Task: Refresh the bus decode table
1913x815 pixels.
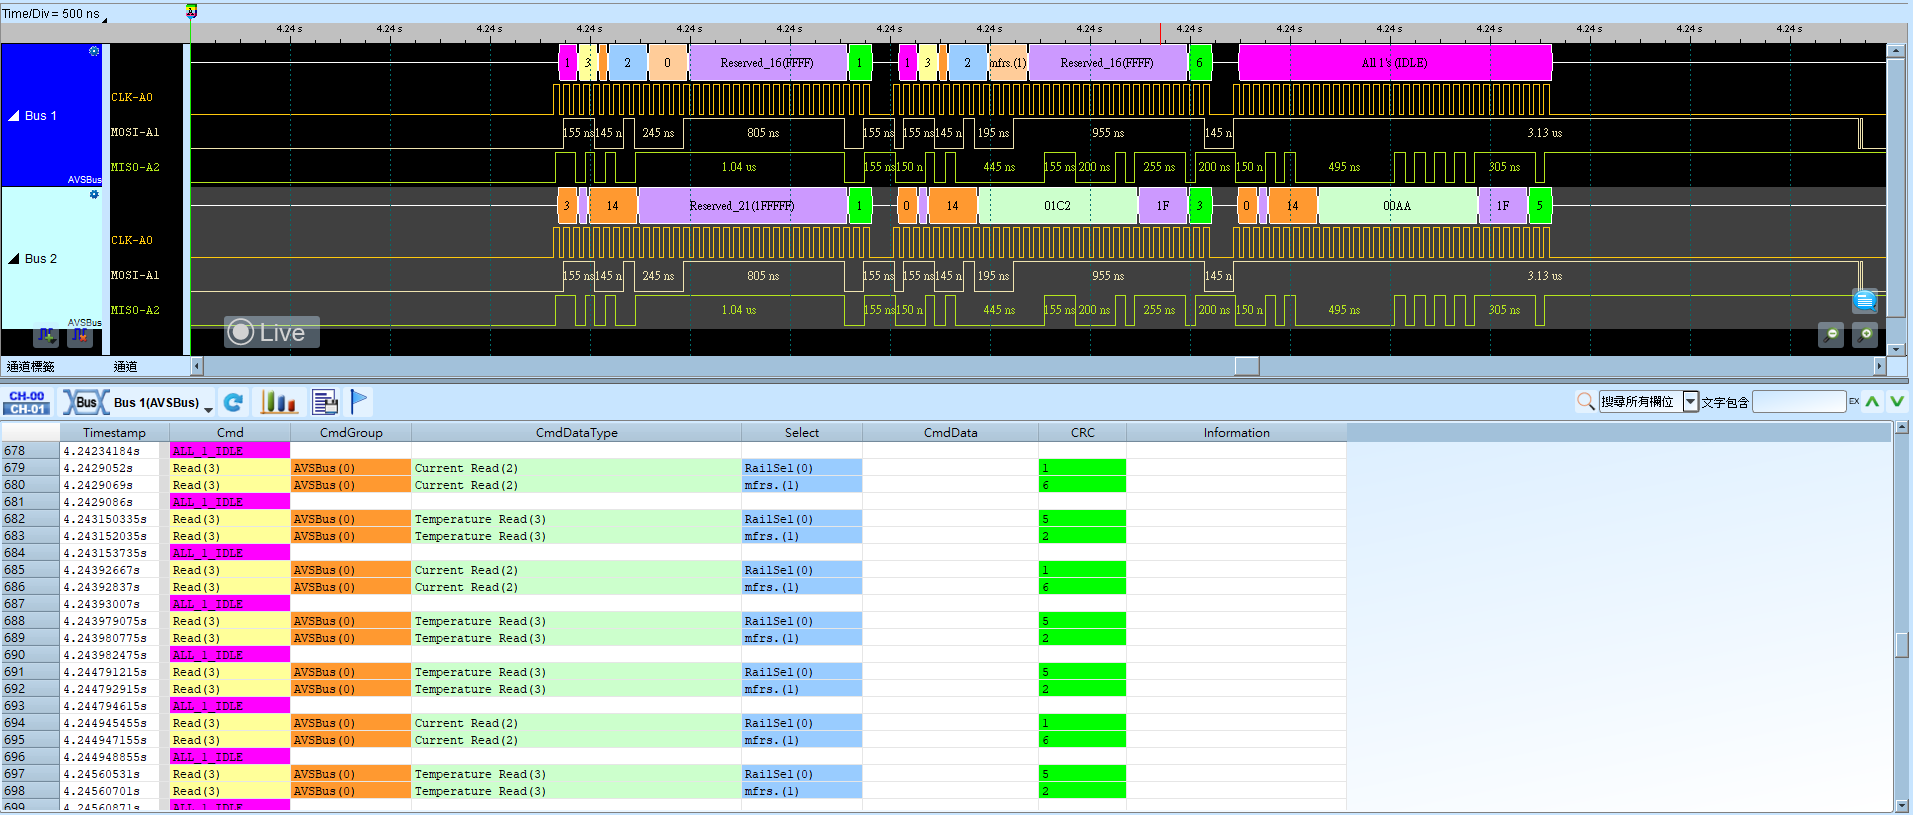Action: click(233, 402)
